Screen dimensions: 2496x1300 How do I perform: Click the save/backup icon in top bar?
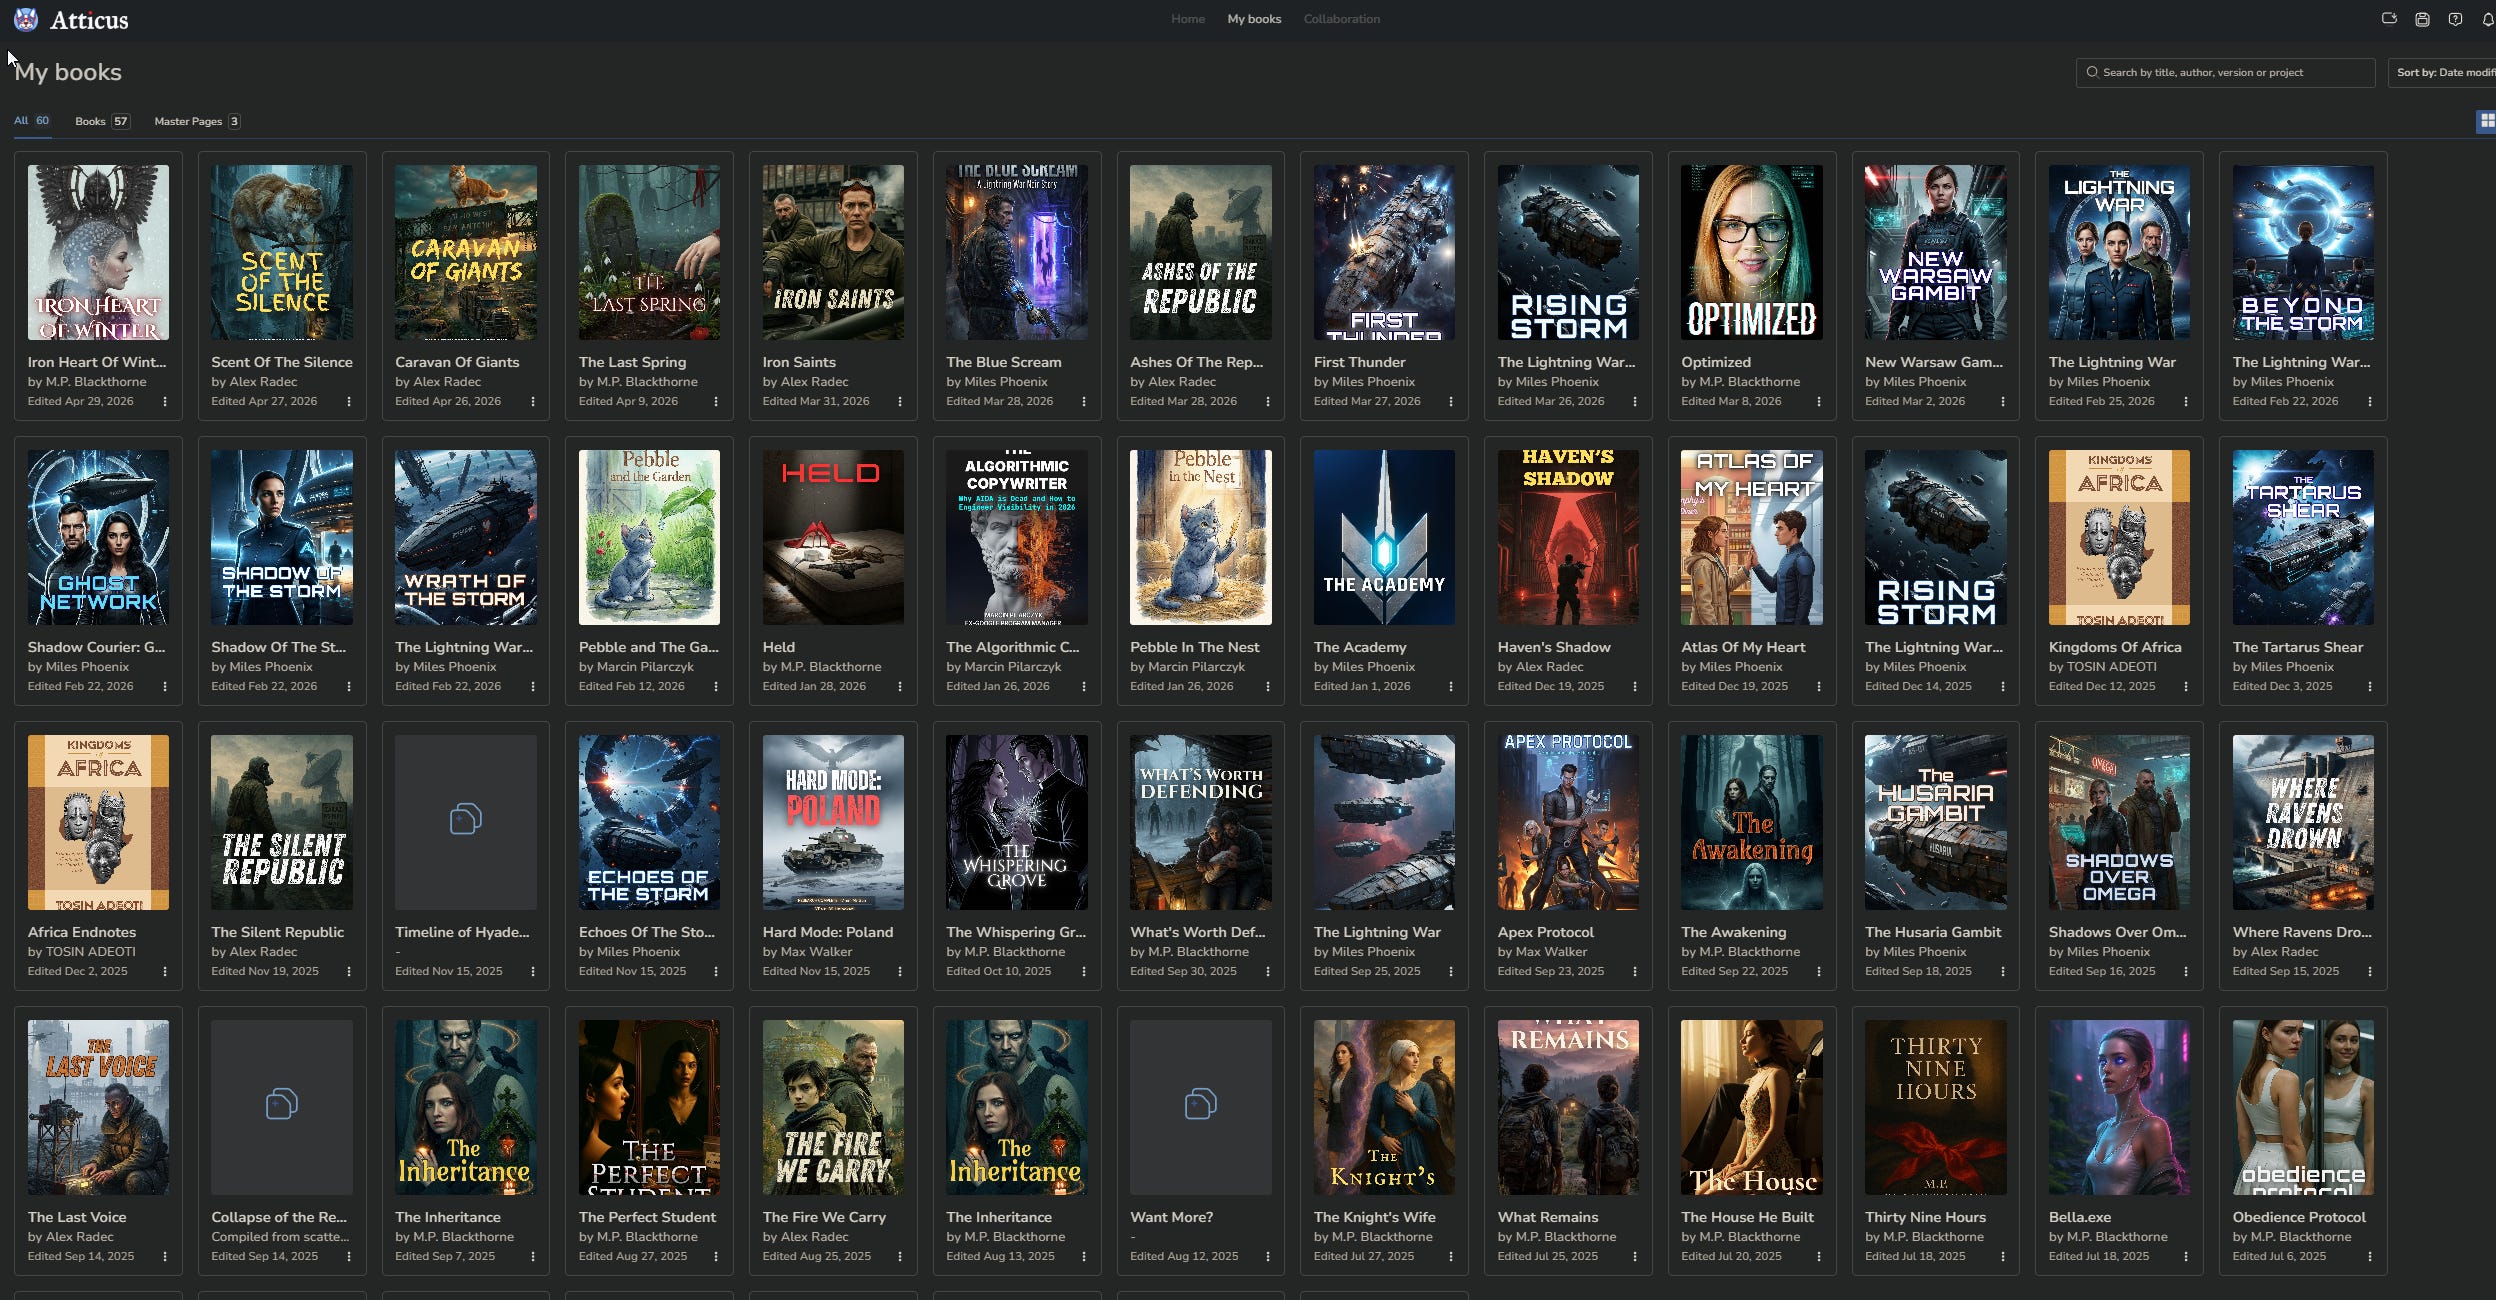pyautogui.click(x=2422, y=19)
